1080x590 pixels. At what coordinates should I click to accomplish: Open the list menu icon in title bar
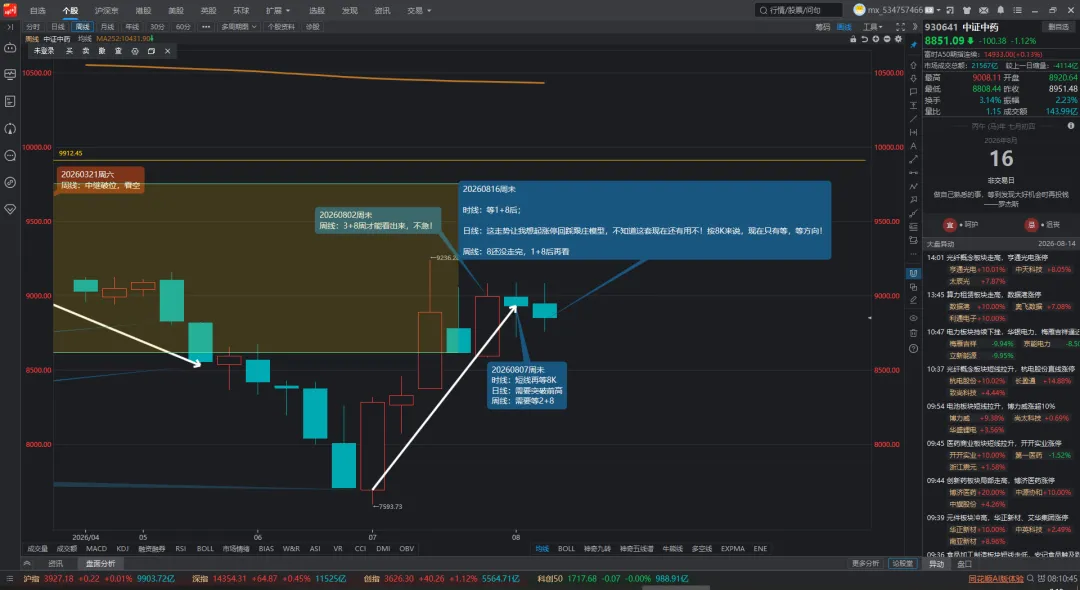(x=1017, y=10)
